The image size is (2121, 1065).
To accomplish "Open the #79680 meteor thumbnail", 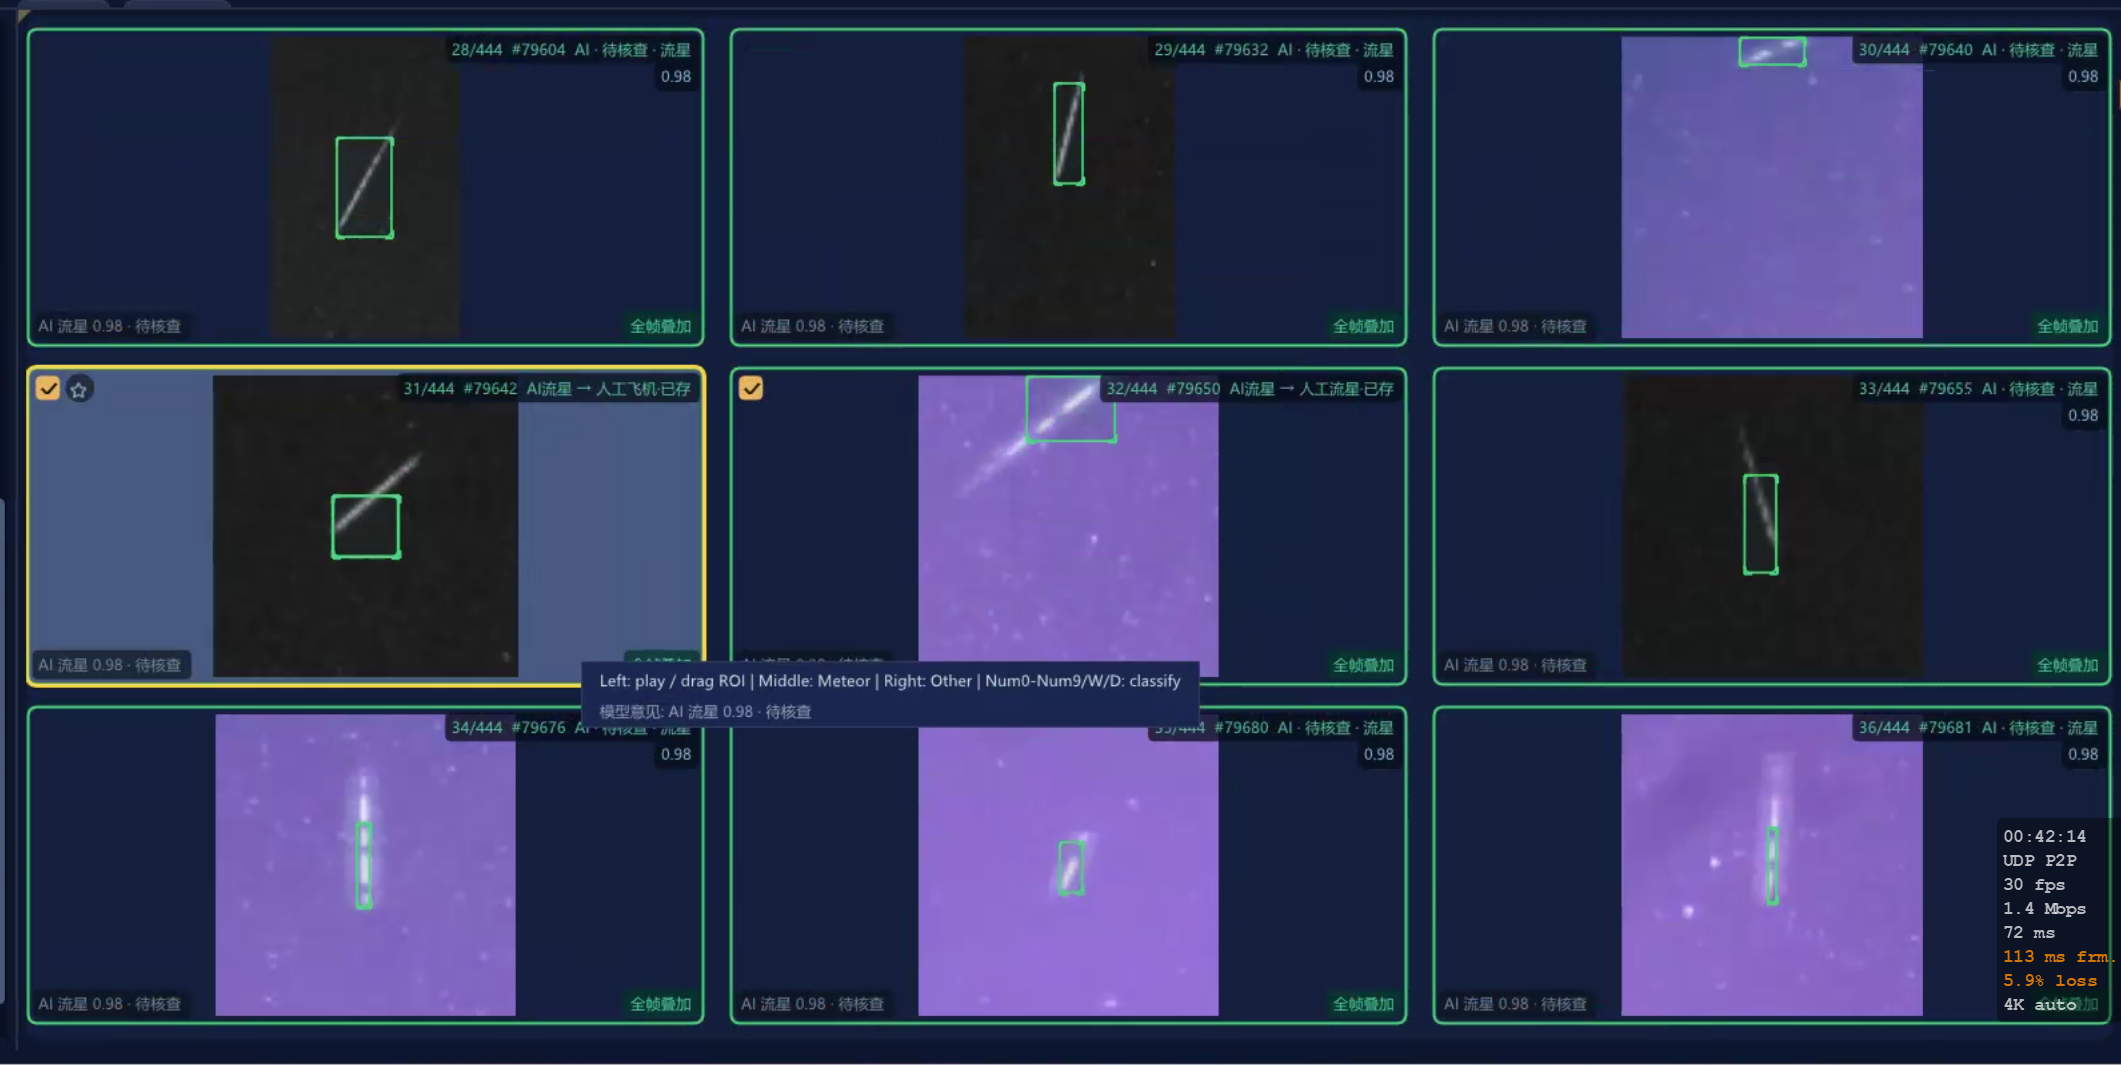I will 1068,865.
